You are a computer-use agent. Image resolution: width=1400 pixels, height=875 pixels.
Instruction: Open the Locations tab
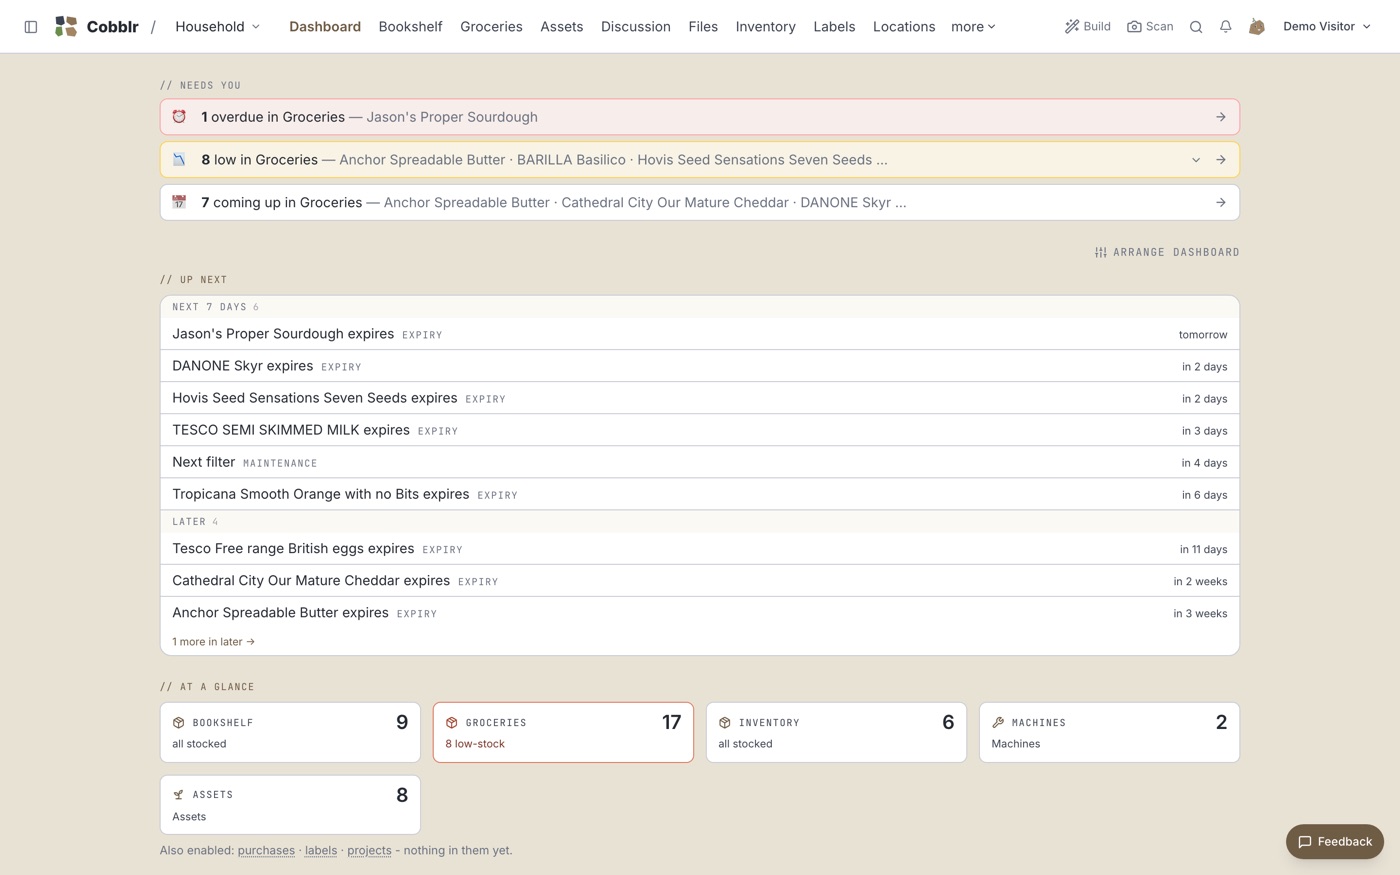click(x=904, y=27)
